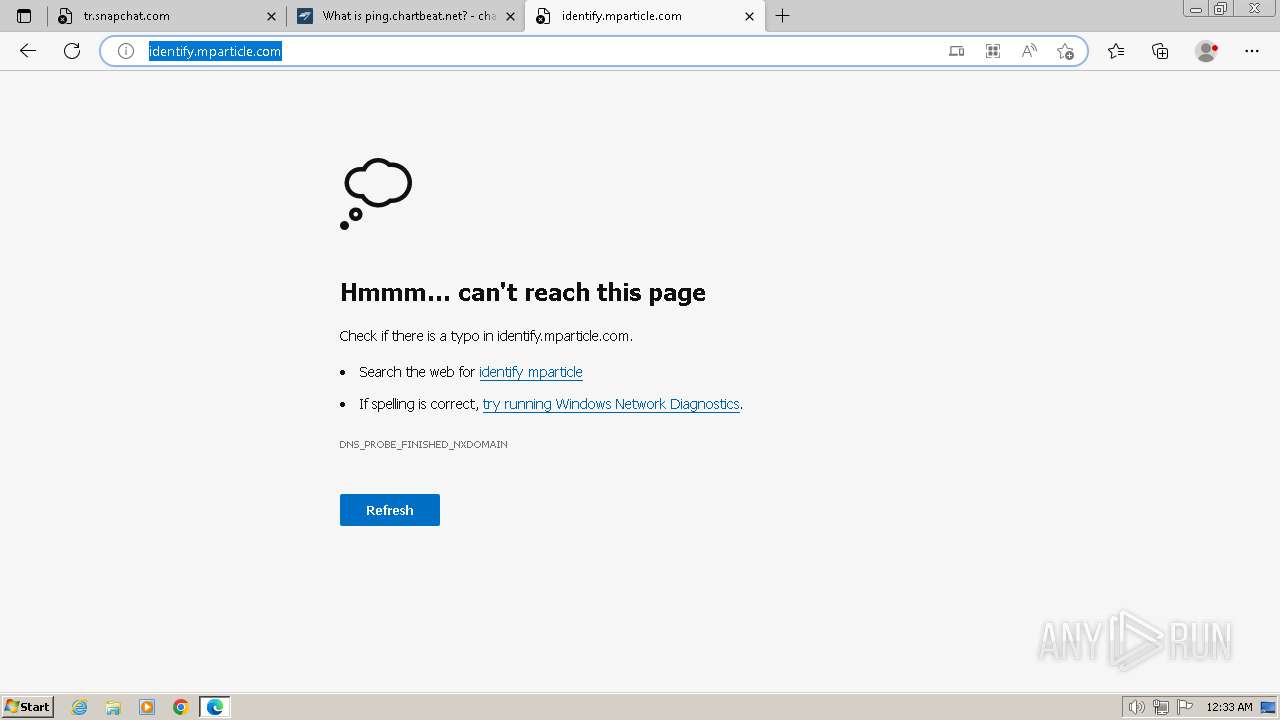Viewport: 1280px width, 720px height.
Task: Open the media player taskbar icon
Action: click(x=147, y=707)
